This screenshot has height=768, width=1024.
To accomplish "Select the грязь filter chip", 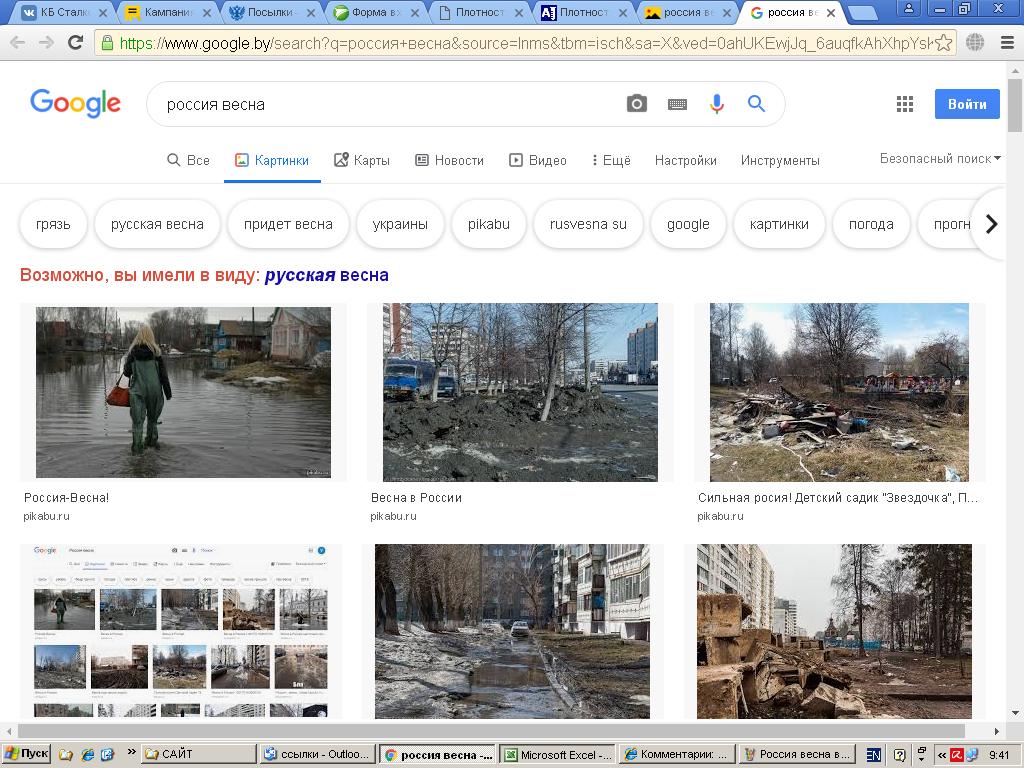I will click(53, 224).
